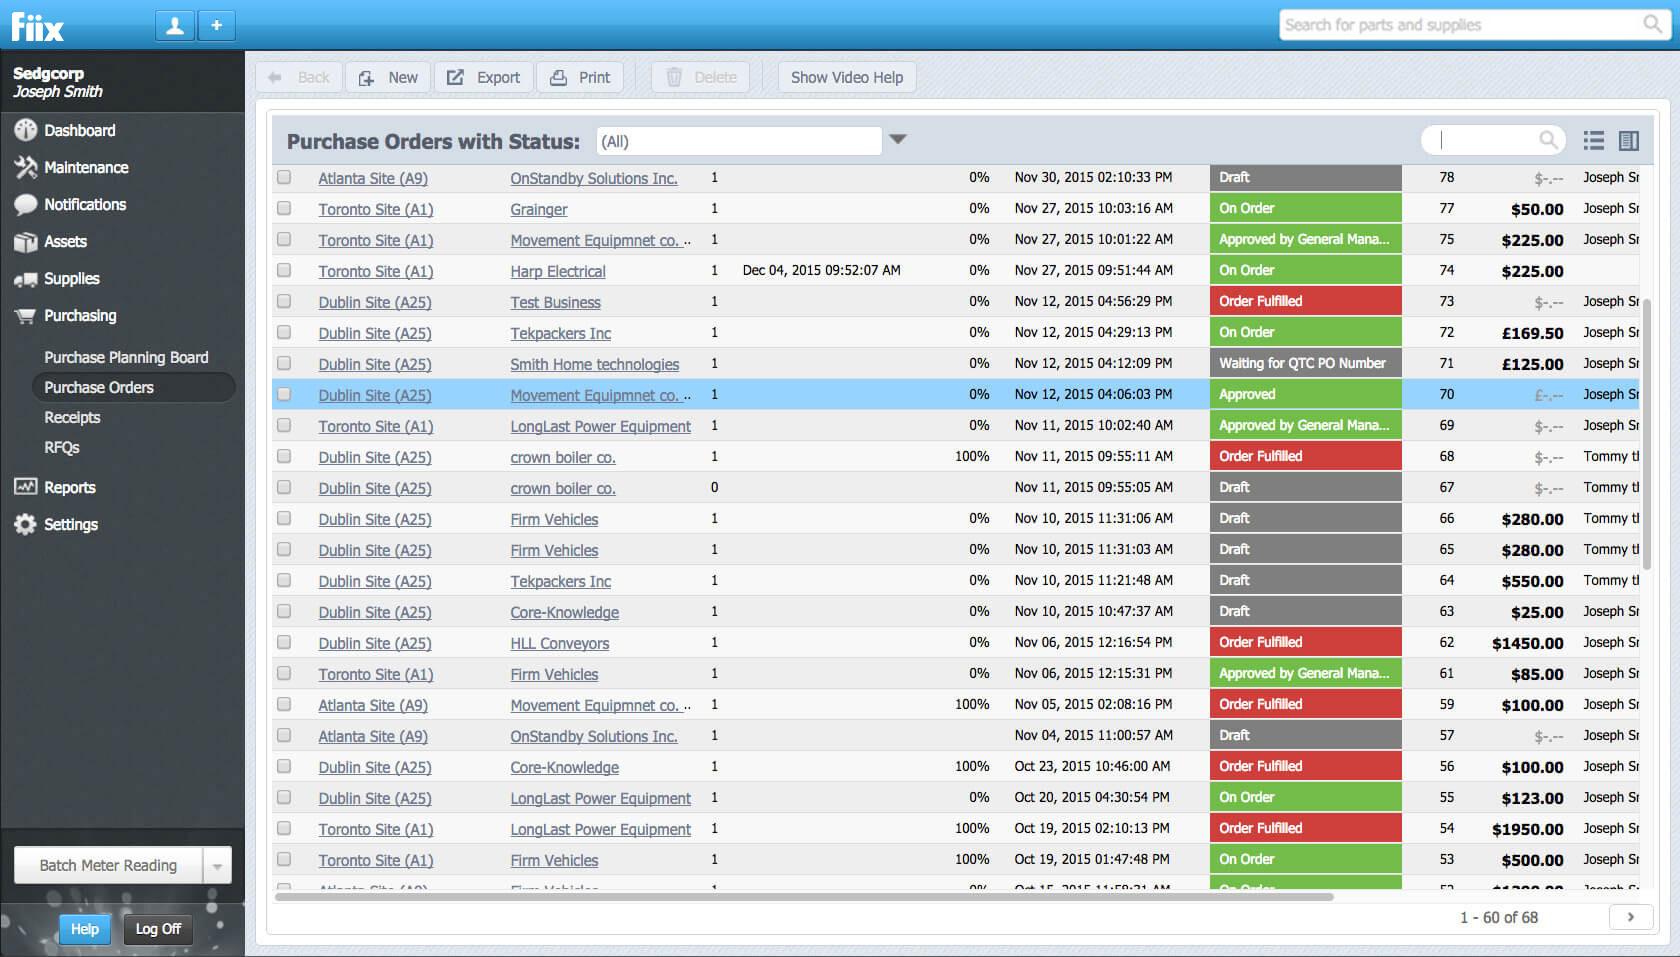
Task: Click the Export button
Action: (483, 77)
